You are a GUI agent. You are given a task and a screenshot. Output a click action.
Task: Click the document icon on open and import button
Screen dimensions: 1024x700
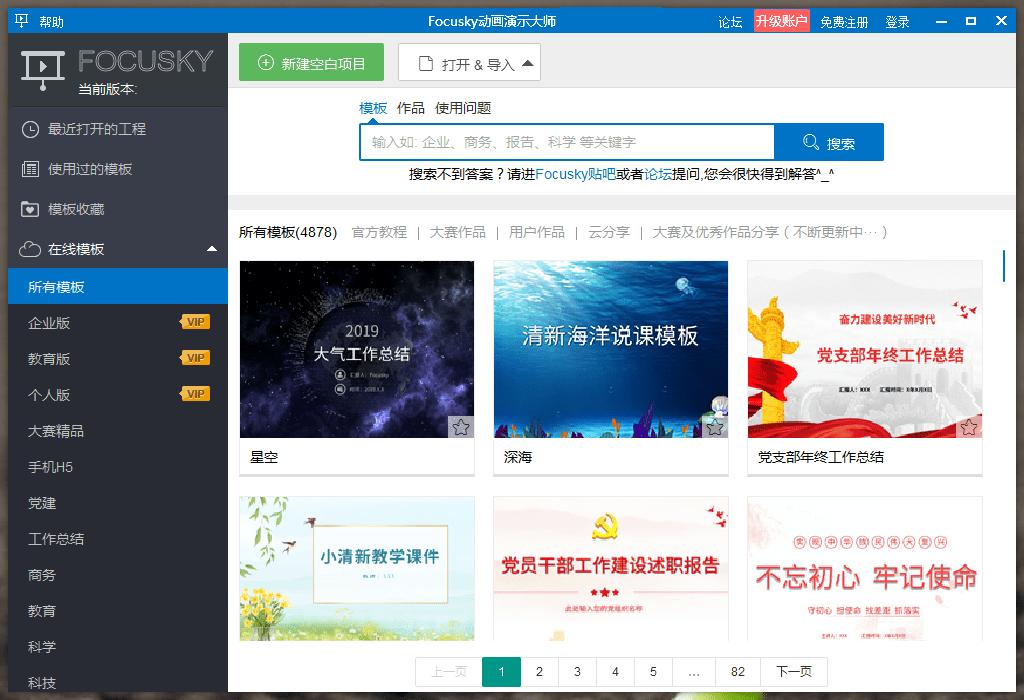coord(426,62)
